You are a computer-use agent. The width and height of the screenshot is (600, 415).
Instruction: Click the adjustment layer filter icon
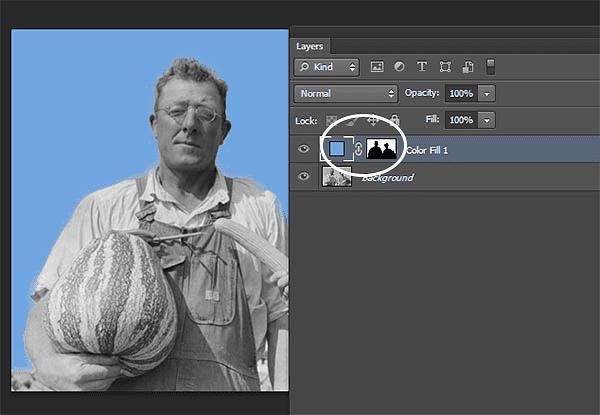(399, 67)
